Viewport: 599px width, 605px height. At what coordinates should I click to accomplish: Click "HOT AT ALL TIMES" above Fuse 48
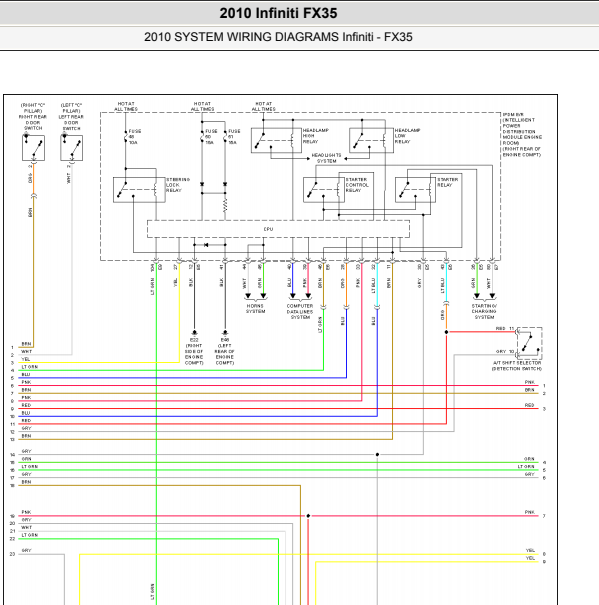pos(126,106)
